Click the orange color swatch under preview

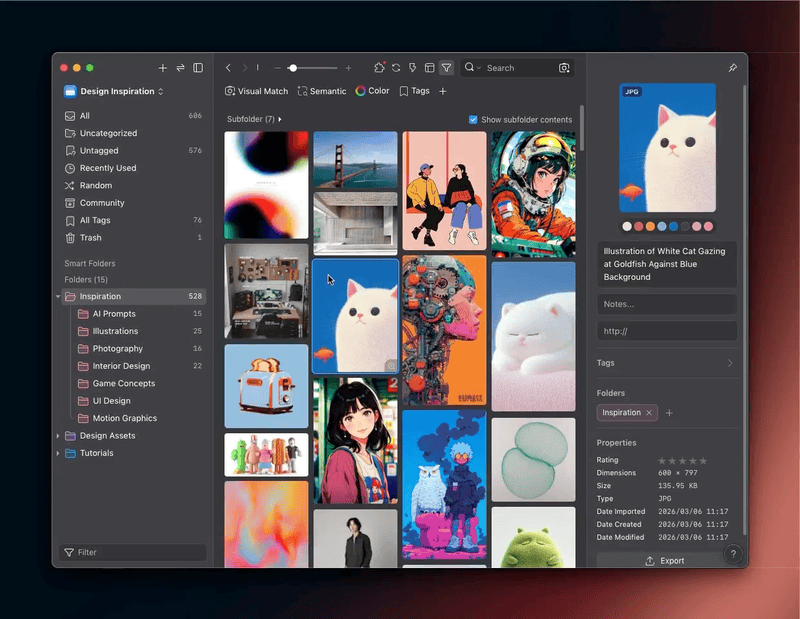650,226
